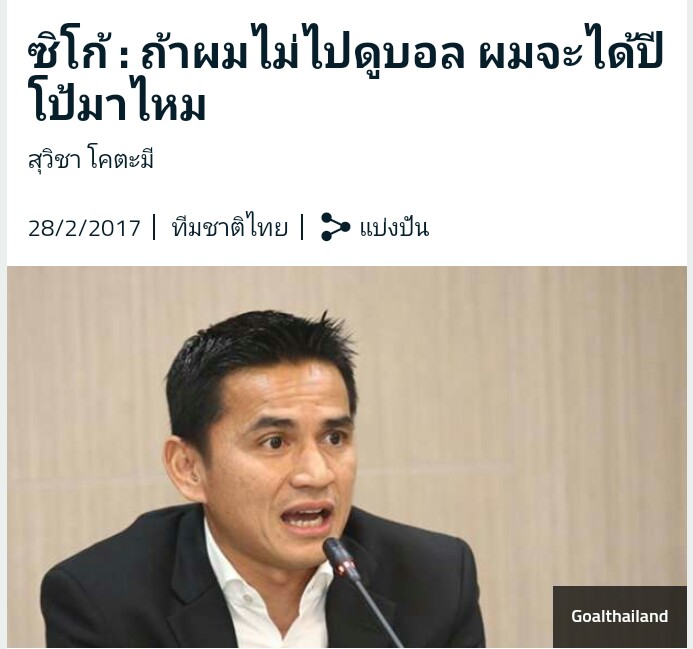The width and height of the screenshot is (693, 649).
Task: Click the beige wall background of photo
Action: click(530, 398)
